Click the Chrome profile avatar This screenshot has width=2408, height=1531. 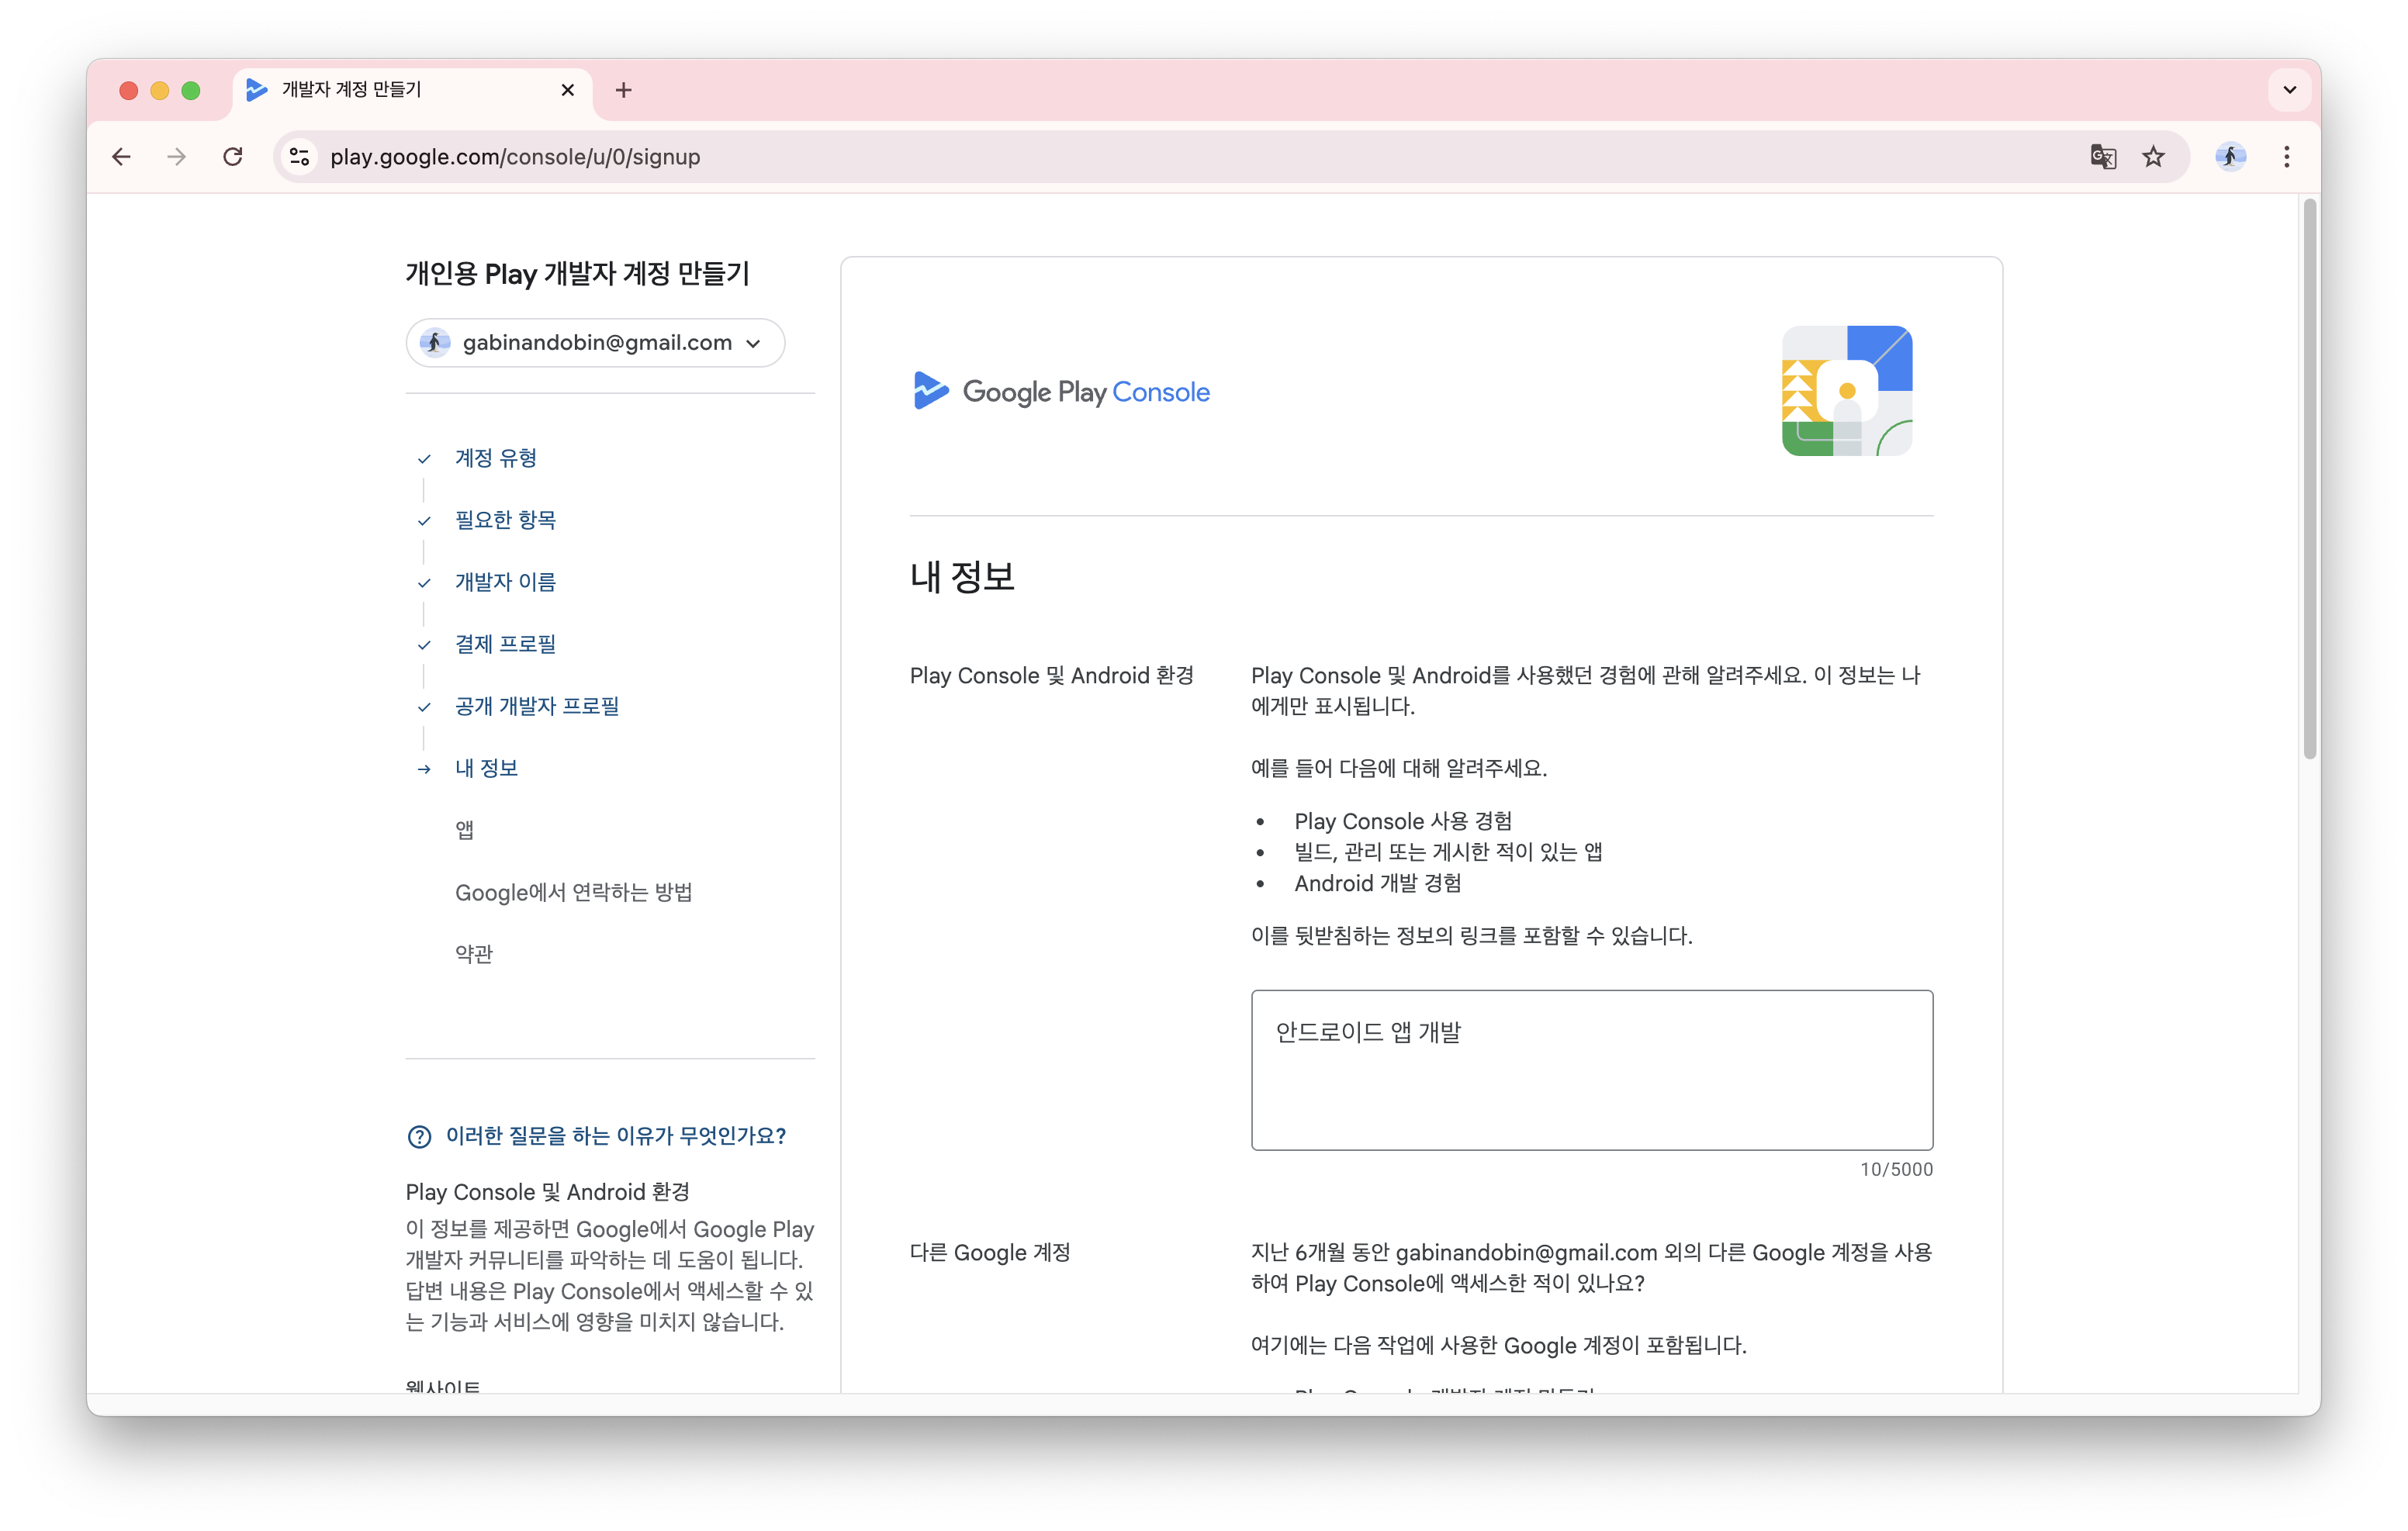pos(2231,157)
